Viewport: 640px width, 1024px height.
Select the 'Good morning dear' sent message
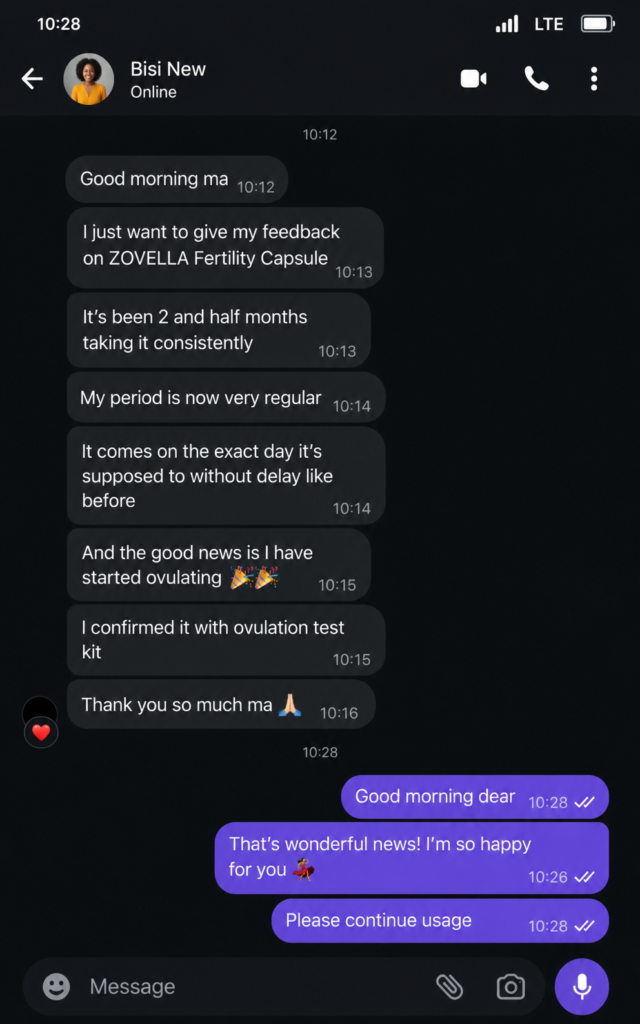475,797
